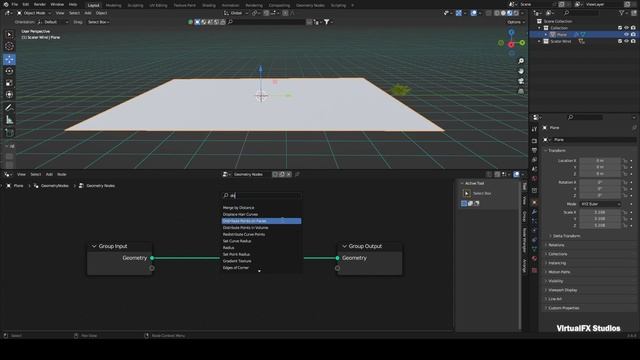Switch to the Shading workspace tab
This screenshot has height=360, width=640.
[209, 5]
